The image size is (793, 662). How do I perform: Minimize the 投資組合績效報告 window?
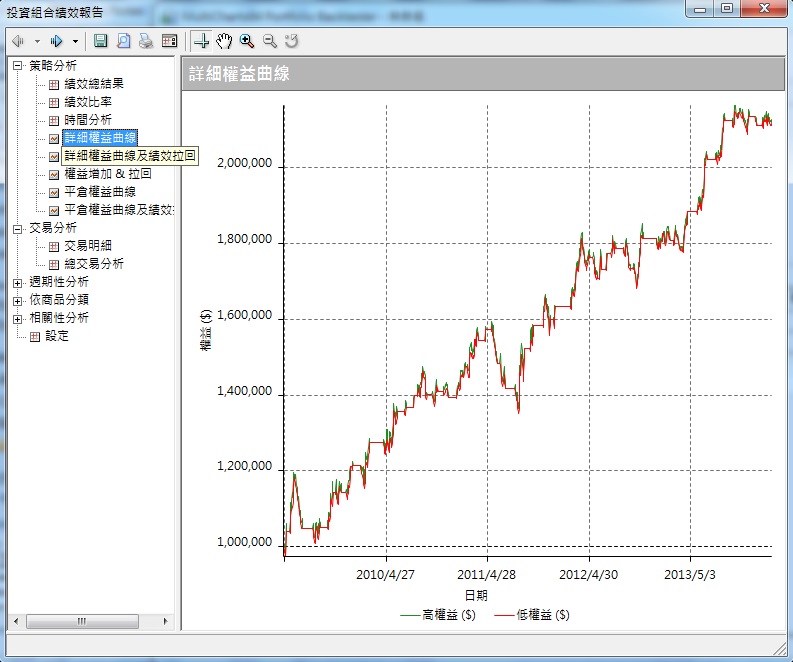click(700, 9)
